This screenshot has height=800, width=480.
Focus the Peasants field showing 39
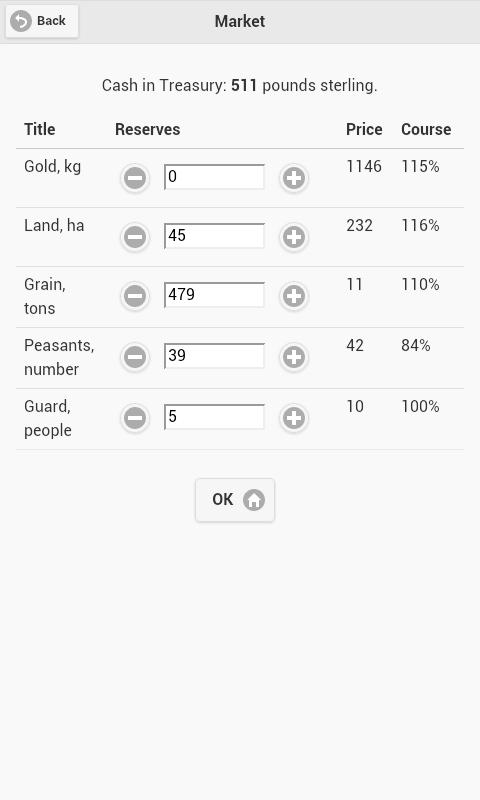pos(214,356)
